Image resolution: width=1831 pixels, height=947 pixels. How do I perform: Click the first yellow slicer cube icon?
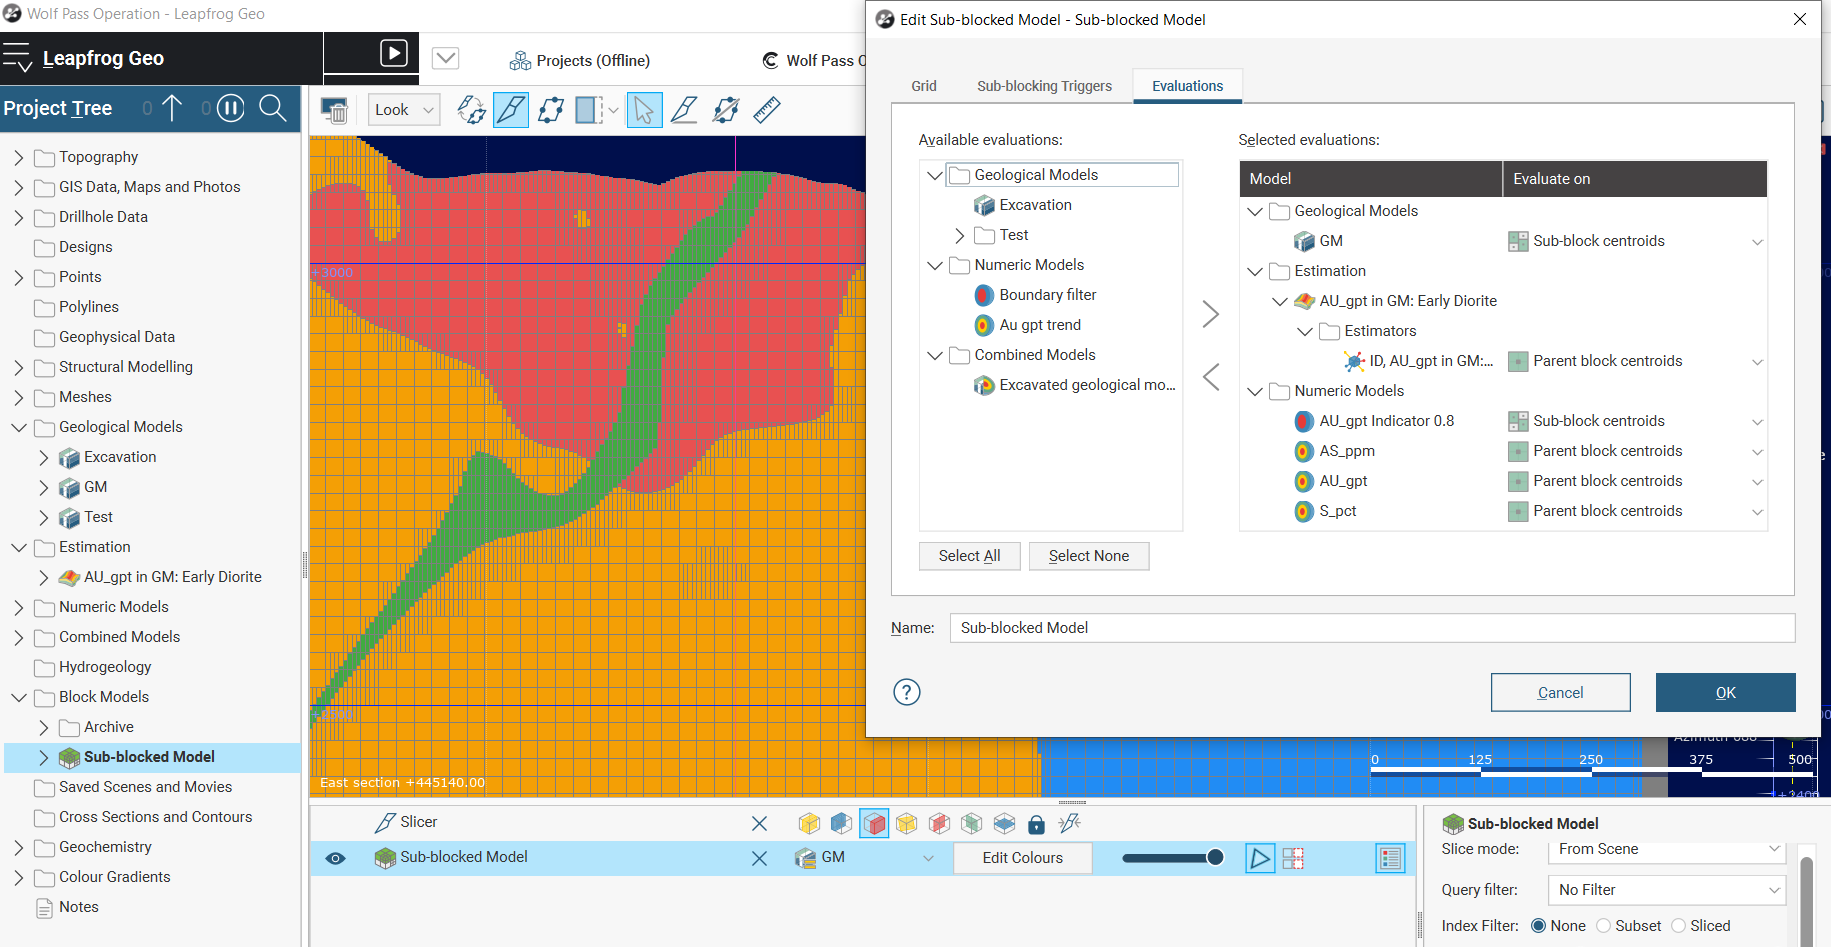pyautogui.click(x=809, y=823)
